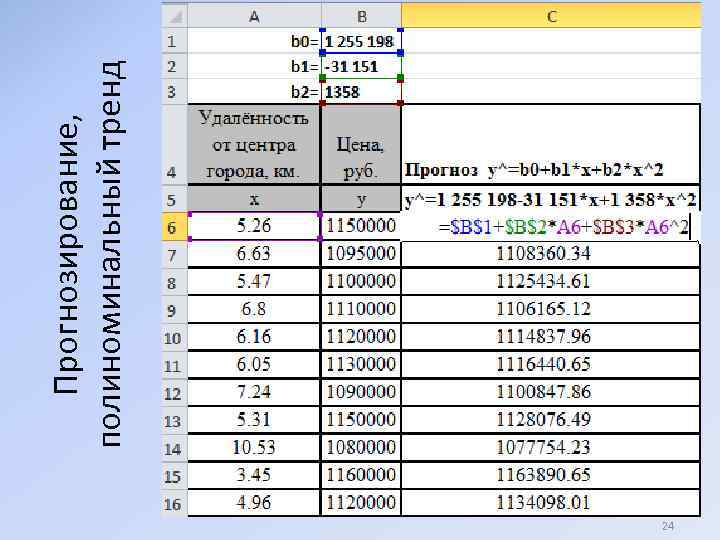Select cell with value 6.63
This screenshot has width=720, height=540.
tap(254, 254)
